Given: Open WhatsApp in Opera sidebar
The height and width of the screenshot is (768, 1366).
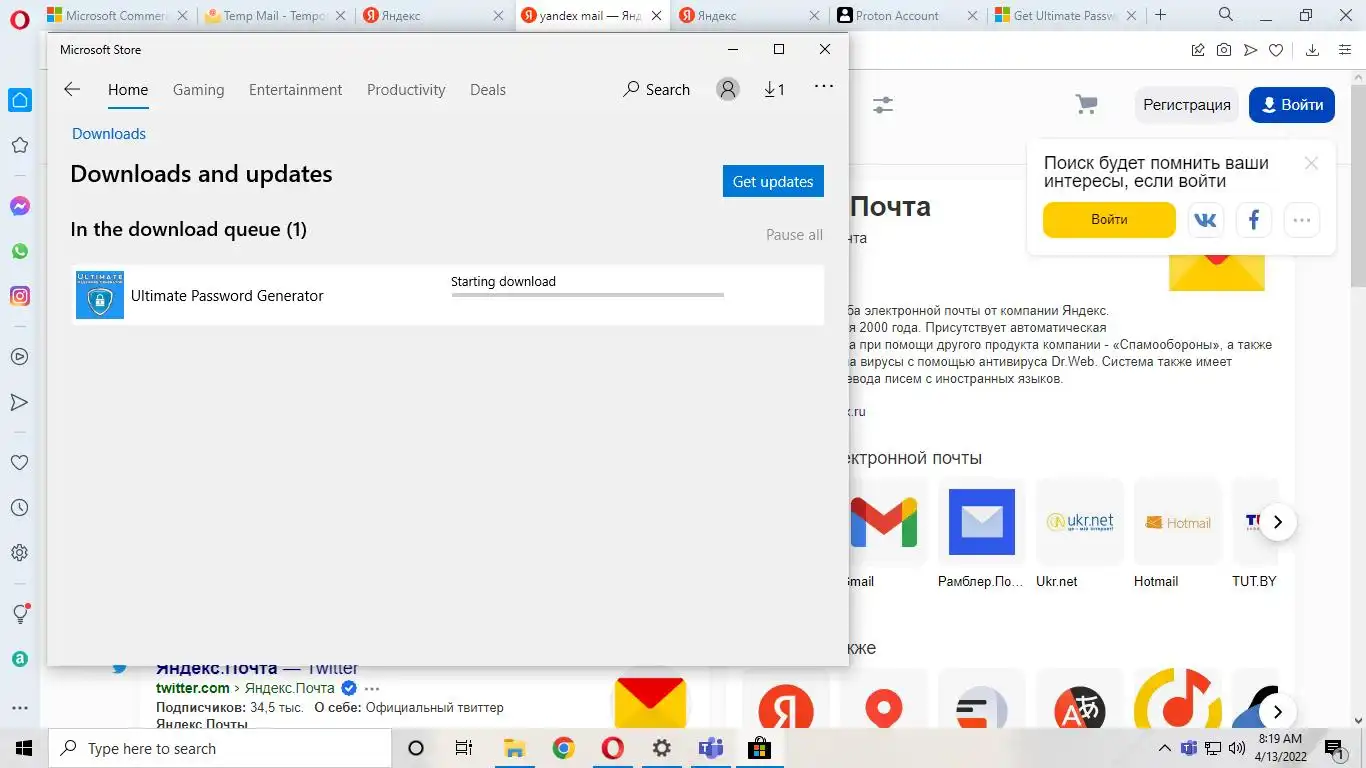Looking at the screenshot, I should 19,251.
